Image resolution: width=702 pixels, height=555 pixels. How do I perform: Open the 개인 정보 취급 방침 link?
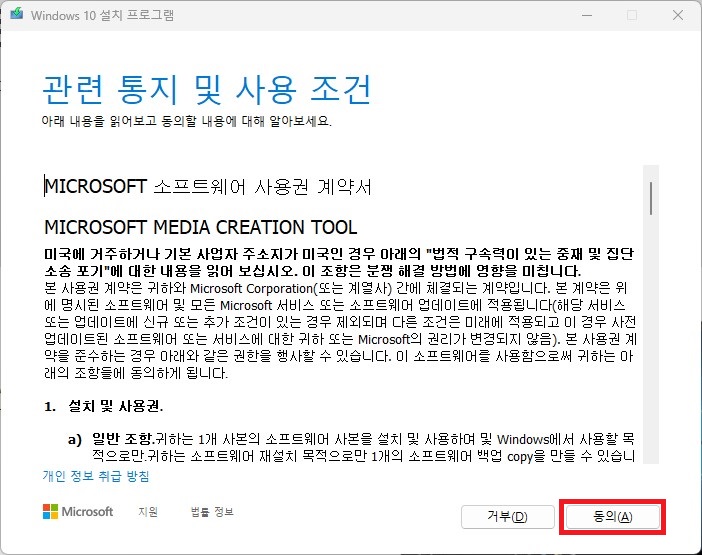[x=96, y=476]
